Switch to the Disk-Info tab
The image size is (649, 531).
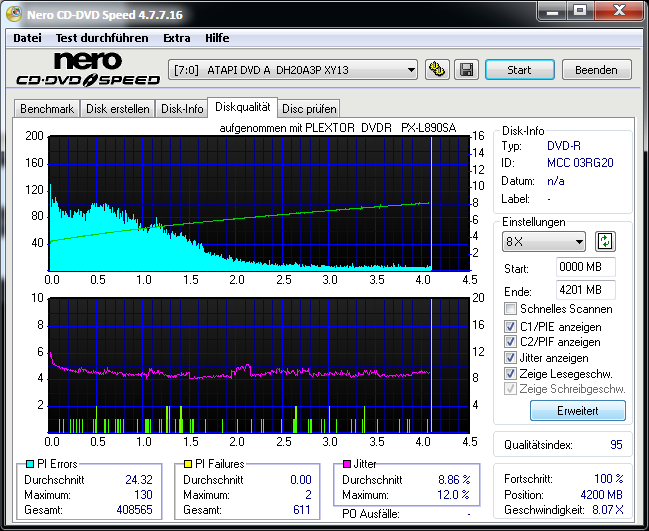coord(182,109)
